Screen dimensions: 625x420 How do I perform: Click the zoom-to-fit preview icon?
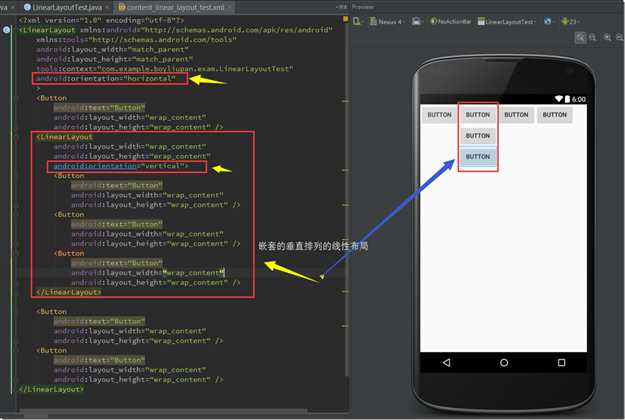point(580,37)
